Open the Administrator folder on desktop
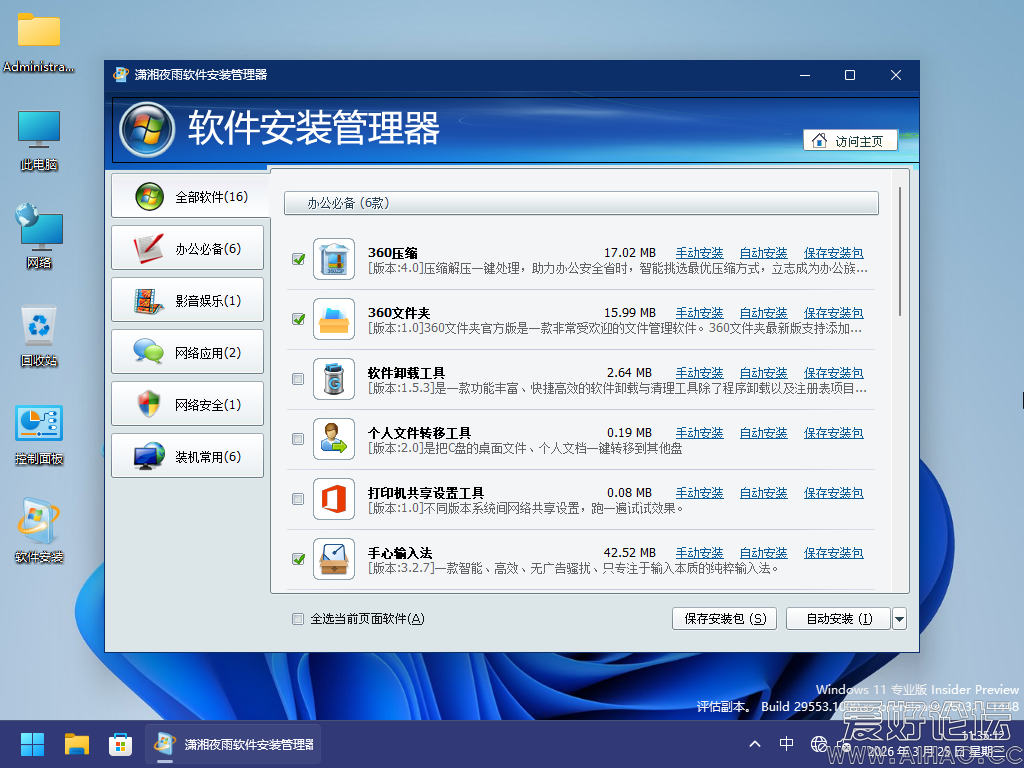The width and height of the screenshot is (1024, 768). (x=39, y=42)
